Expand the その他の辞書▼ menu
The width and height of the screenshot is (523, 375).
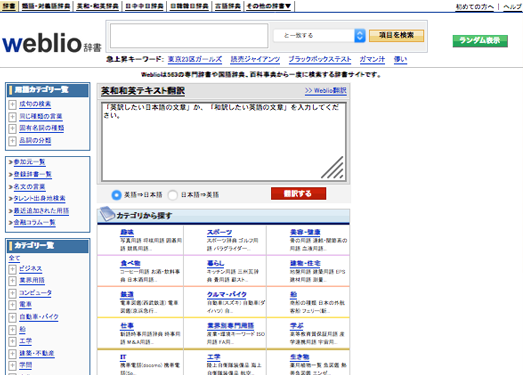tap(269, 6)
